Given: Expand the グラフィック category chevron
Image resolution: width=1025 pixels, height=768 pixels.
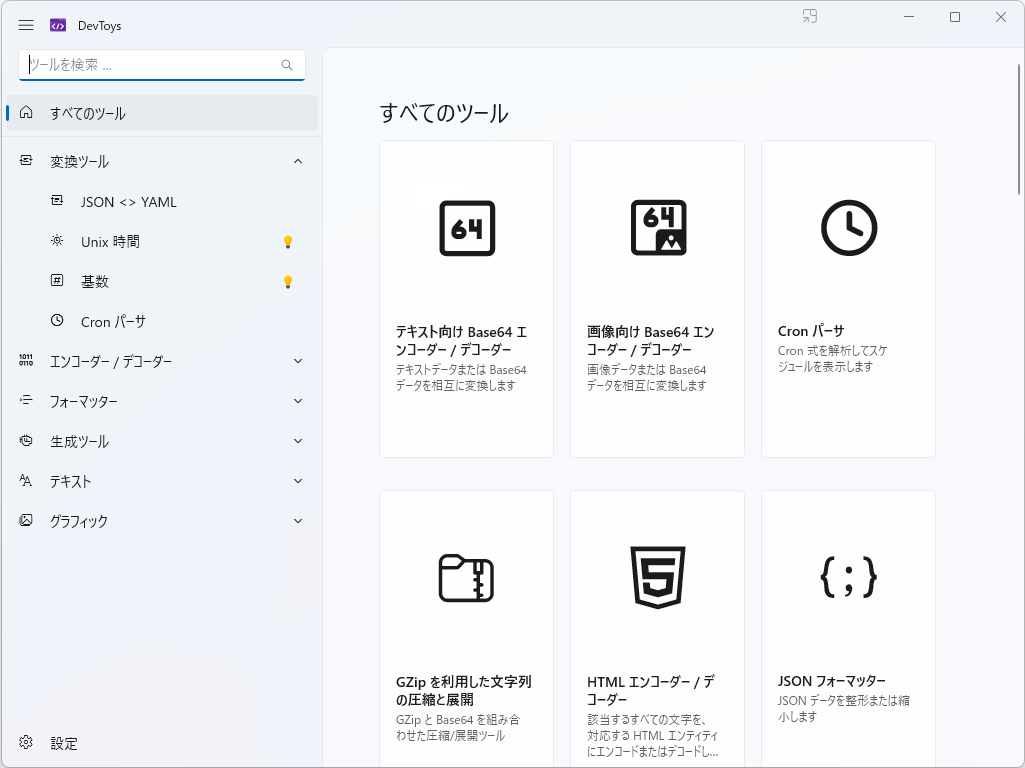Looking at the screenshot, I should tap(297, 521).
